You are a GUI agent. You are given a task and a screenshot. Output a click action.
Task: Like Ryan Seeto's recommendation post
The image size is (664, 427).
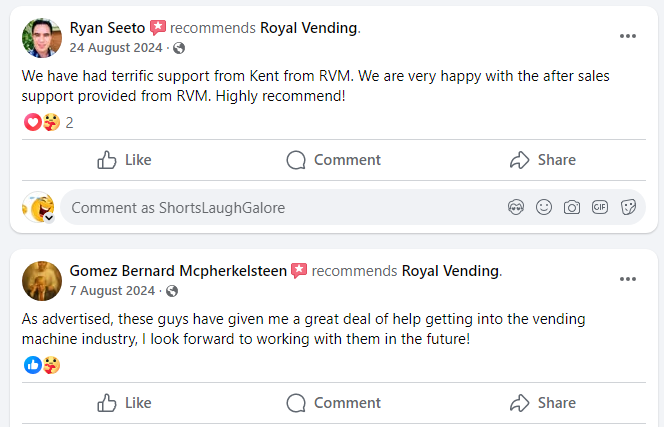click(125, 160)
